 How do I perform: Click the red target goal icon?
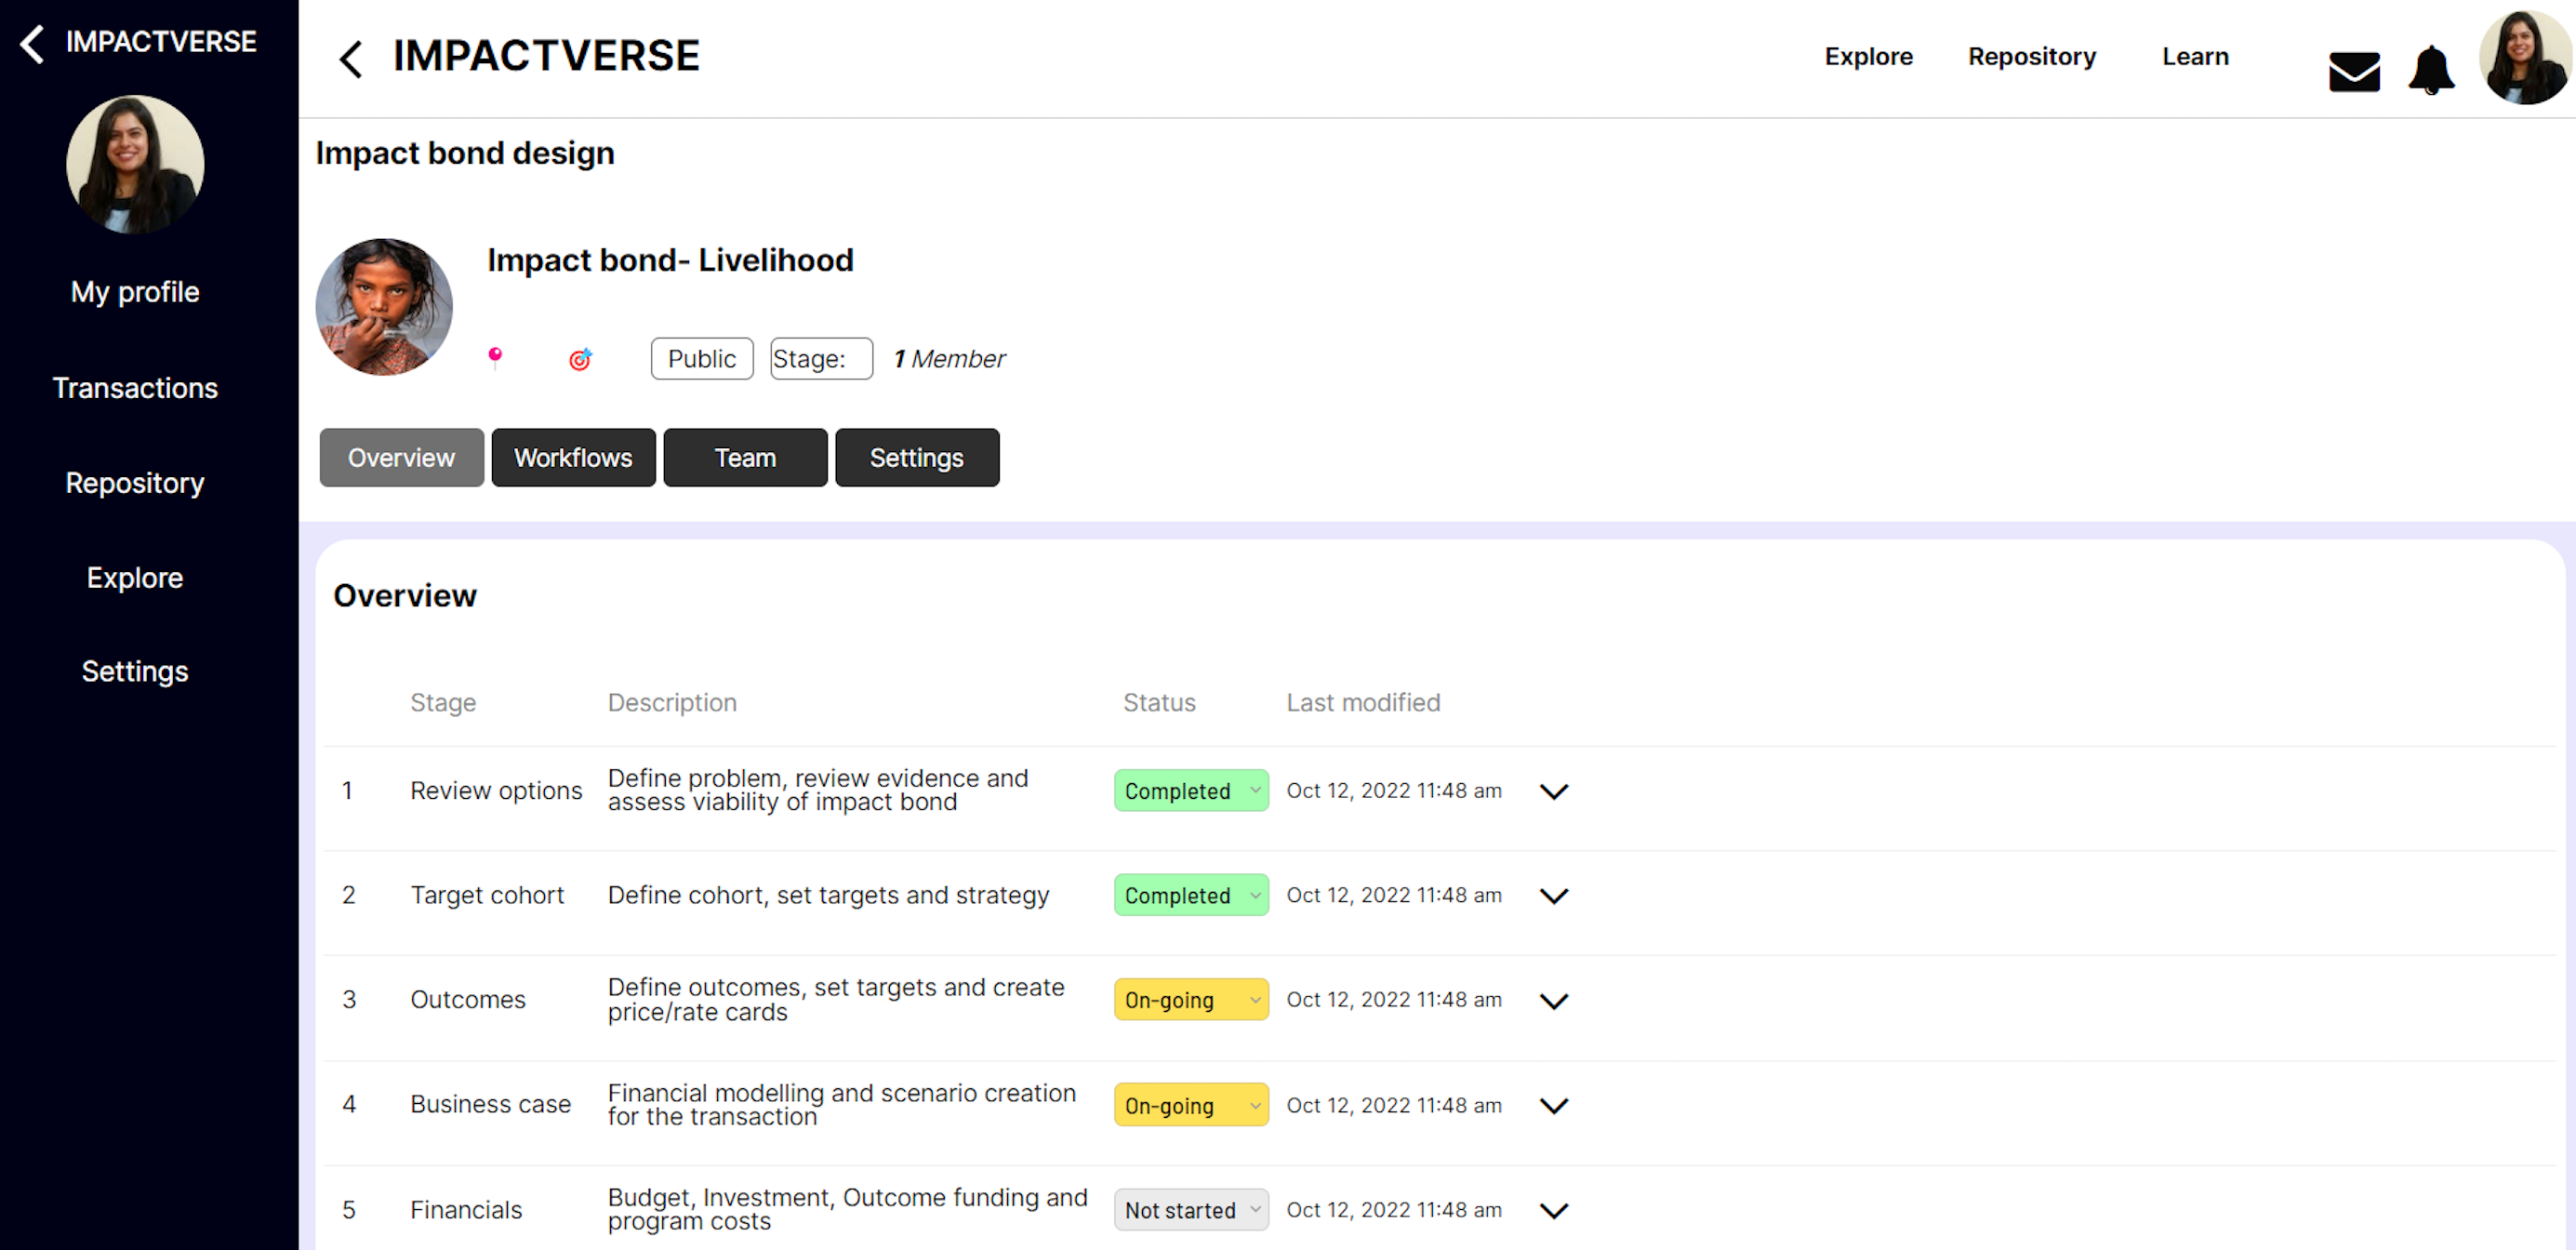coord(580,359)
